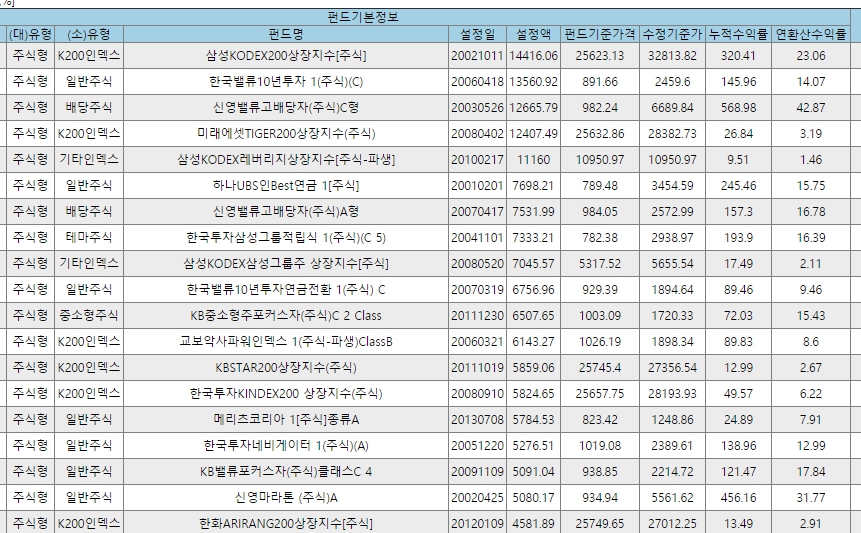Click the 수정기준가 column header
Screen dimensions: 861x533
click(x=672, y=35)
